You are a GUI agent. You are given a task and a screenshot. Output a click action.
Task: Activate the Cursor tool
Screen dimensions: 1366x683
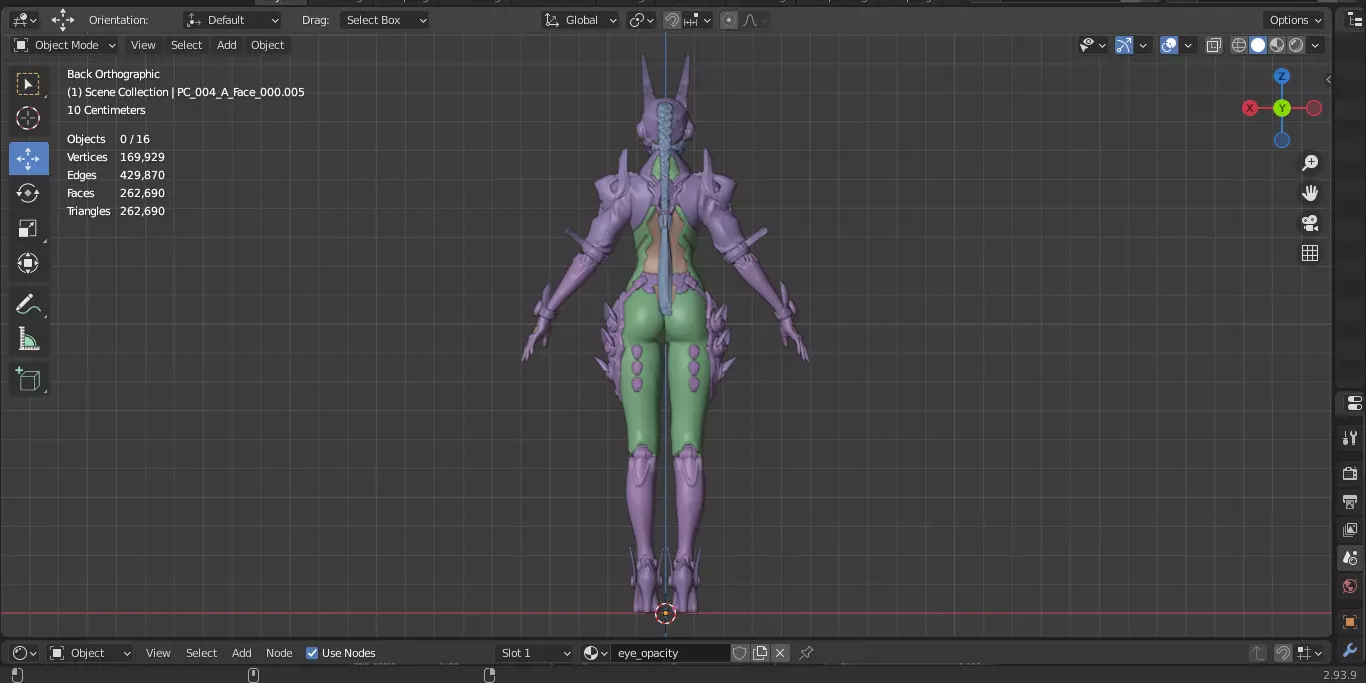click(x=28, y=119)
